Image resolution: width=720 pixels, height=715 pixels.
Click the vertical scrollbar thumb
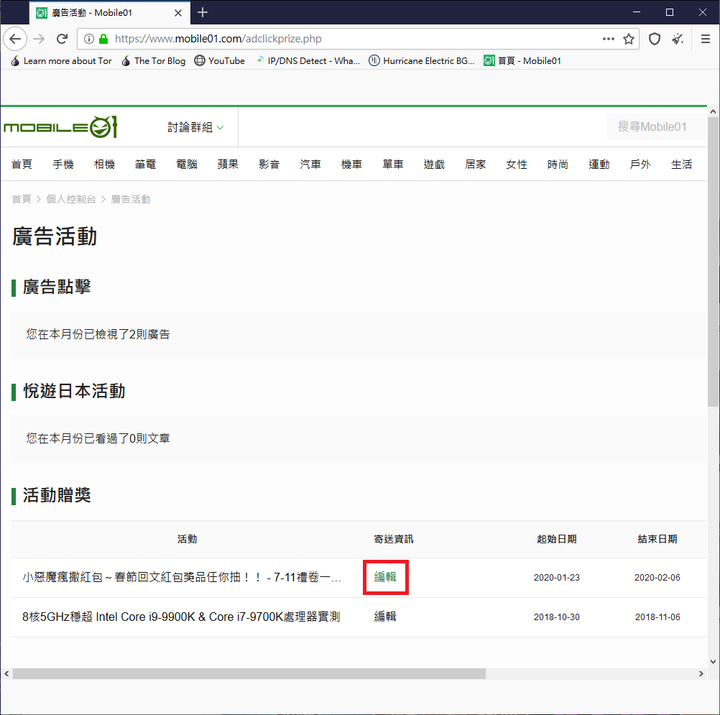click(x=713, y=262)
